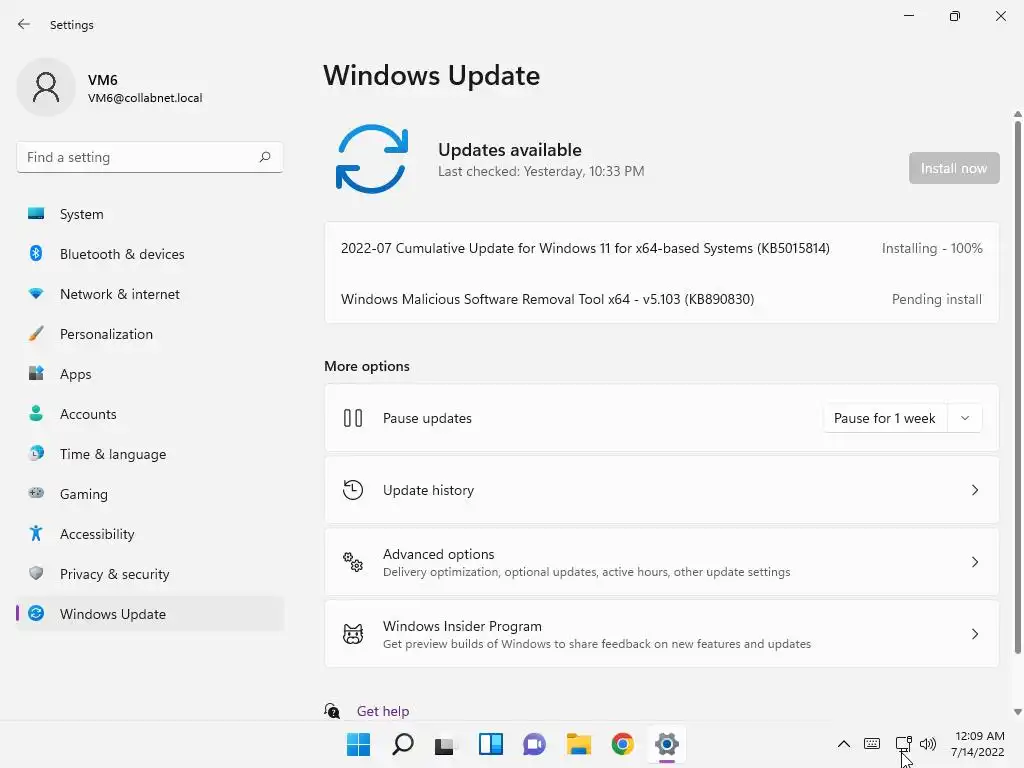
Task: Click the Network wifi icon in sidebar
Action: pos(36,294)
